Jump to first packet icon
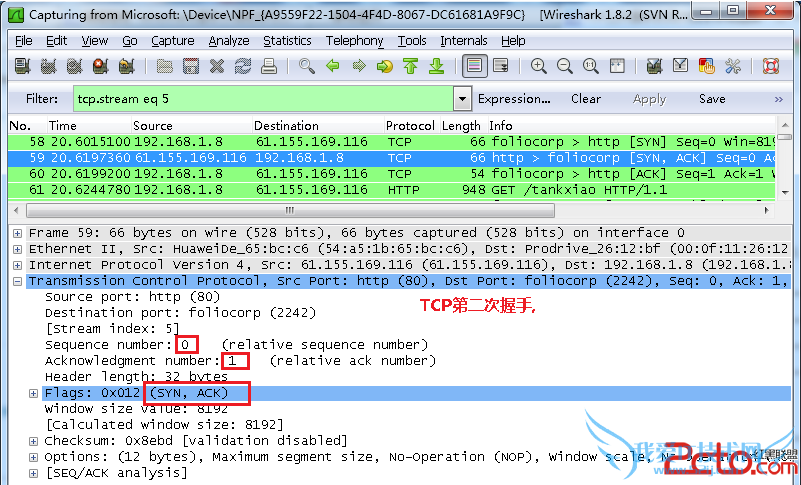The height and width of the screenshot is (485, 801). (x=411, y=66)
